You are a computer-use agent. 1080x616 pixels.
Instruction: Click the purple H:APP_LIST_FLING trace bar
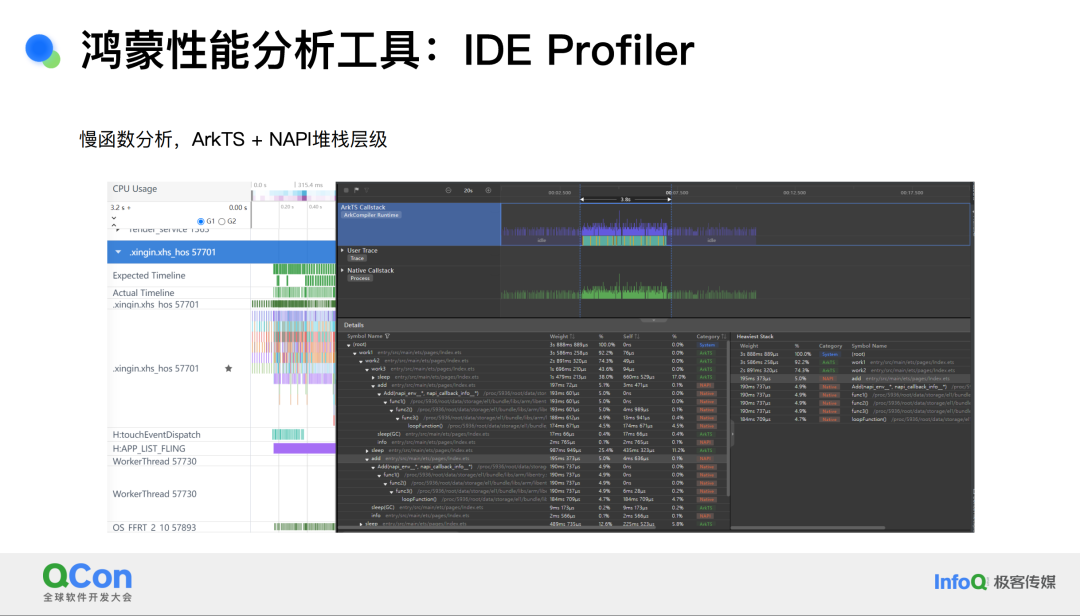304,449
